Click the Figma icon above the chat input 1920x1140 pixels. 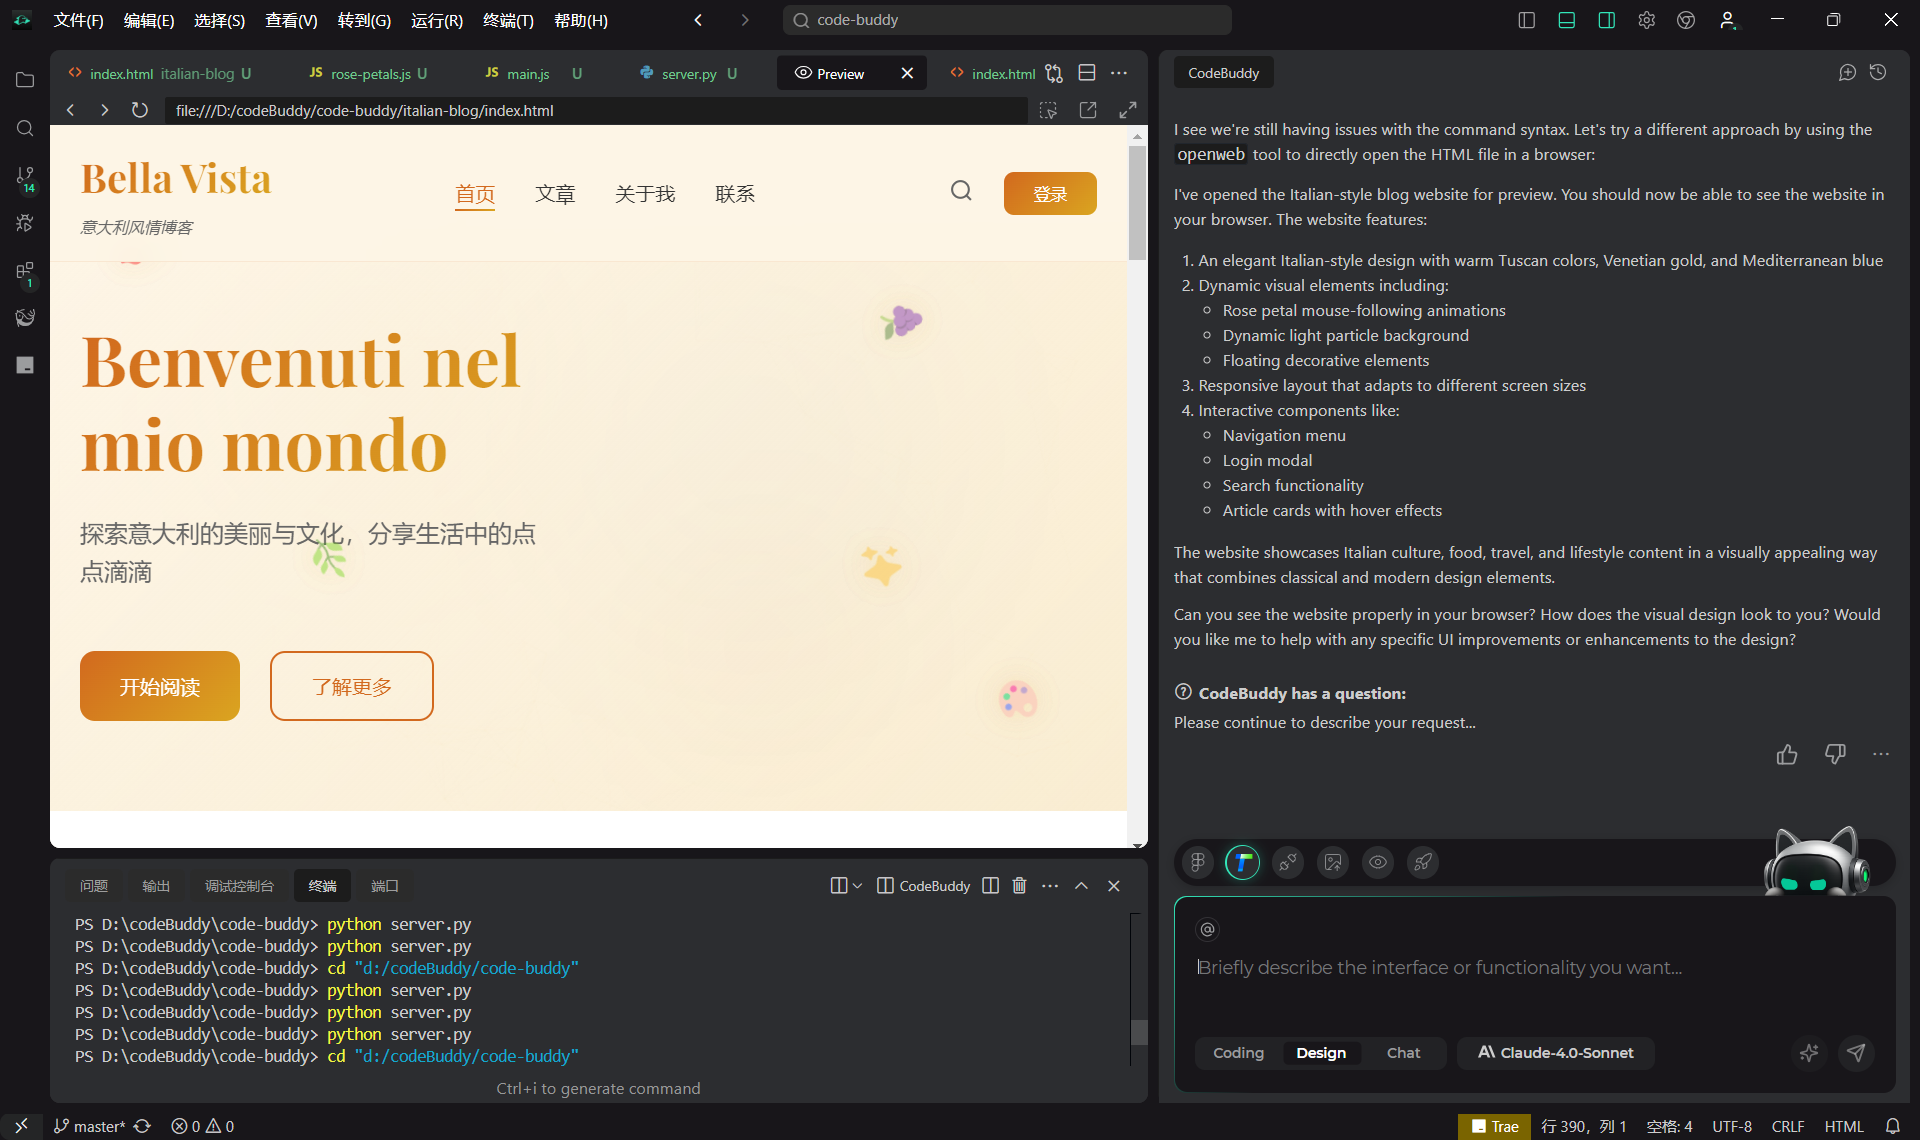[x=1197, y=862]
